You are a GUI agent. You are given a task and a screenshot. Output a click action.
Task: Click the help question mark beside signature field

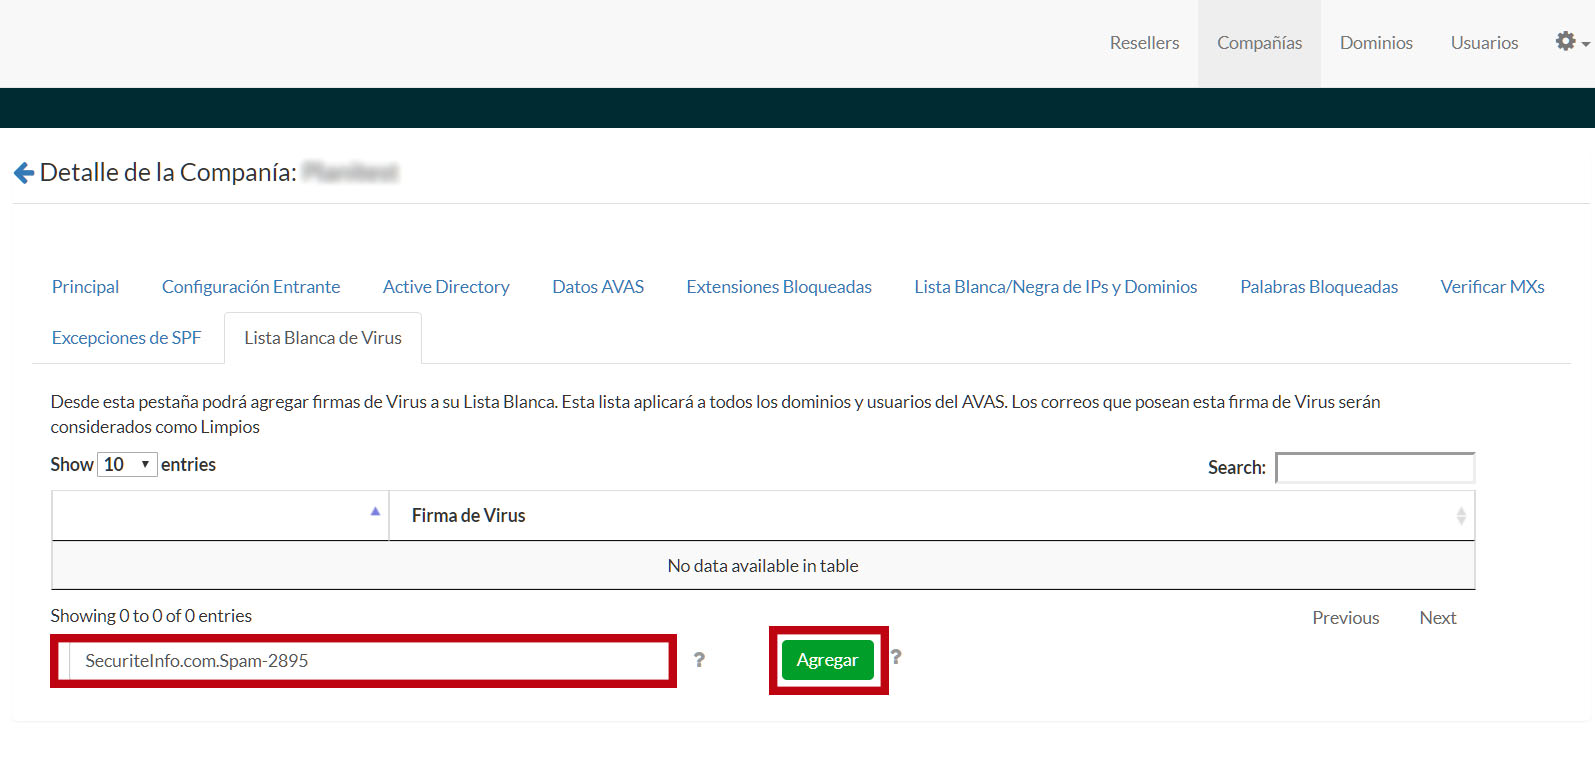(x=699, y=660)
